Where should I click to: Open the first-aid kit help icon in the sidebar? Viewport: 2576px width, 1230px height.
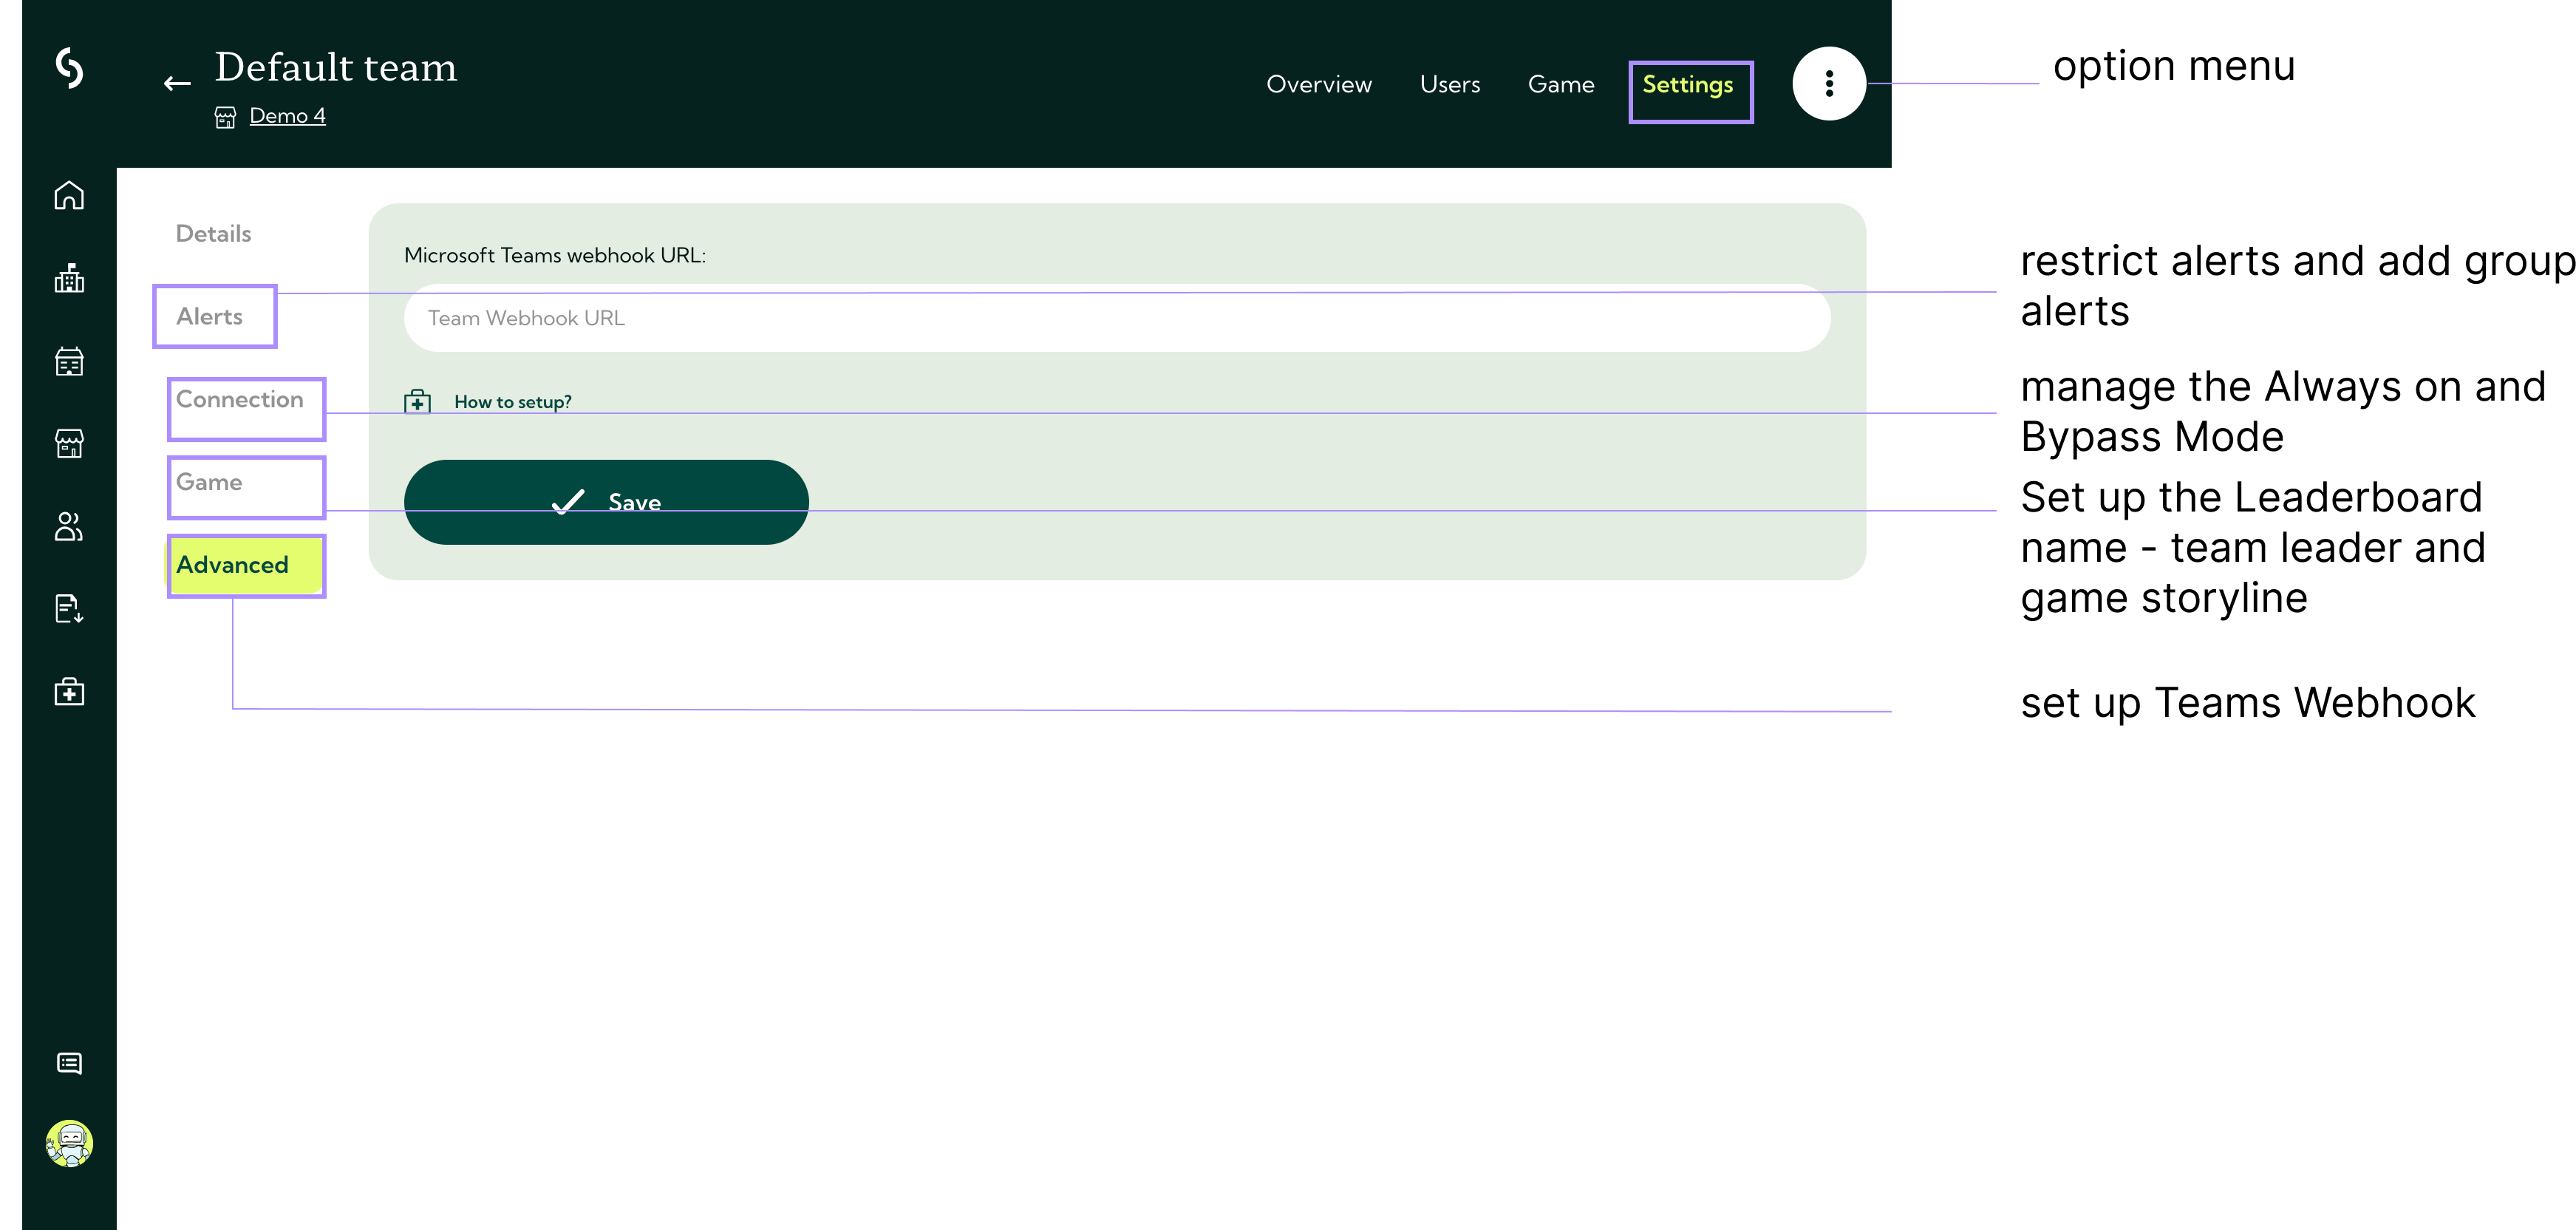pyautogui.click(x=69, y=691)
